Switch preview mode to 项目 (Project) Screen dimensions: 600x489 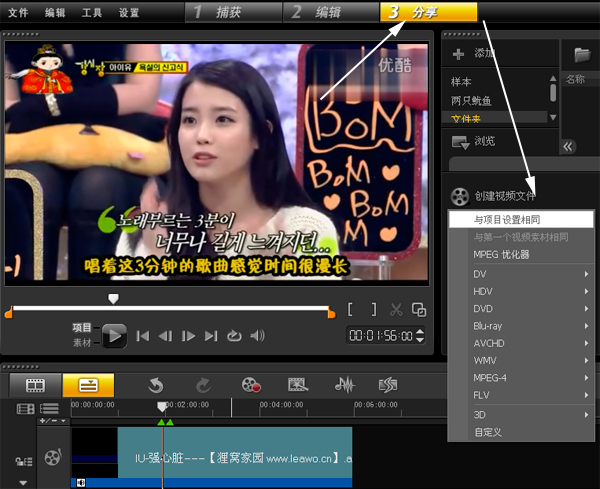[82, 328]
